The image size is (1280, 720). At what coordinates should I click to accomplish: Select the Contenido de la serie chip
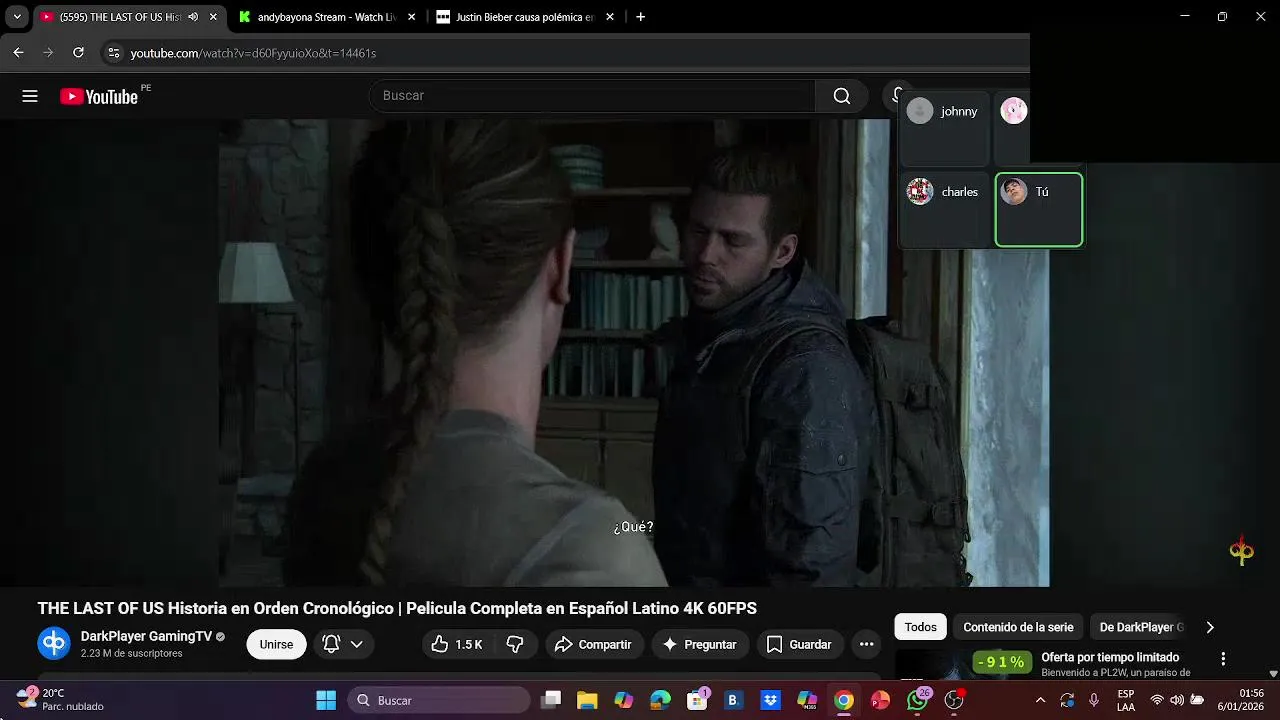point(1018,627)
